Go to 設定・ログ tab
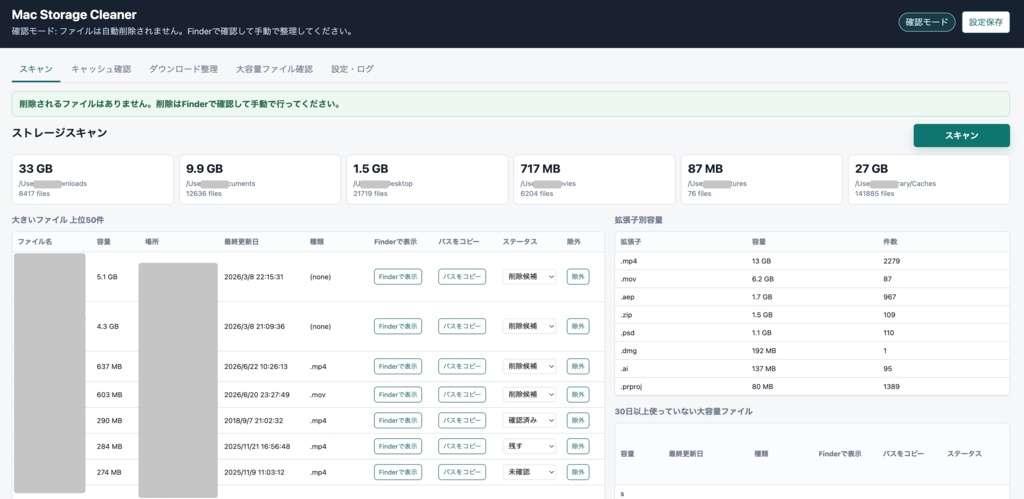 point(353,69)
